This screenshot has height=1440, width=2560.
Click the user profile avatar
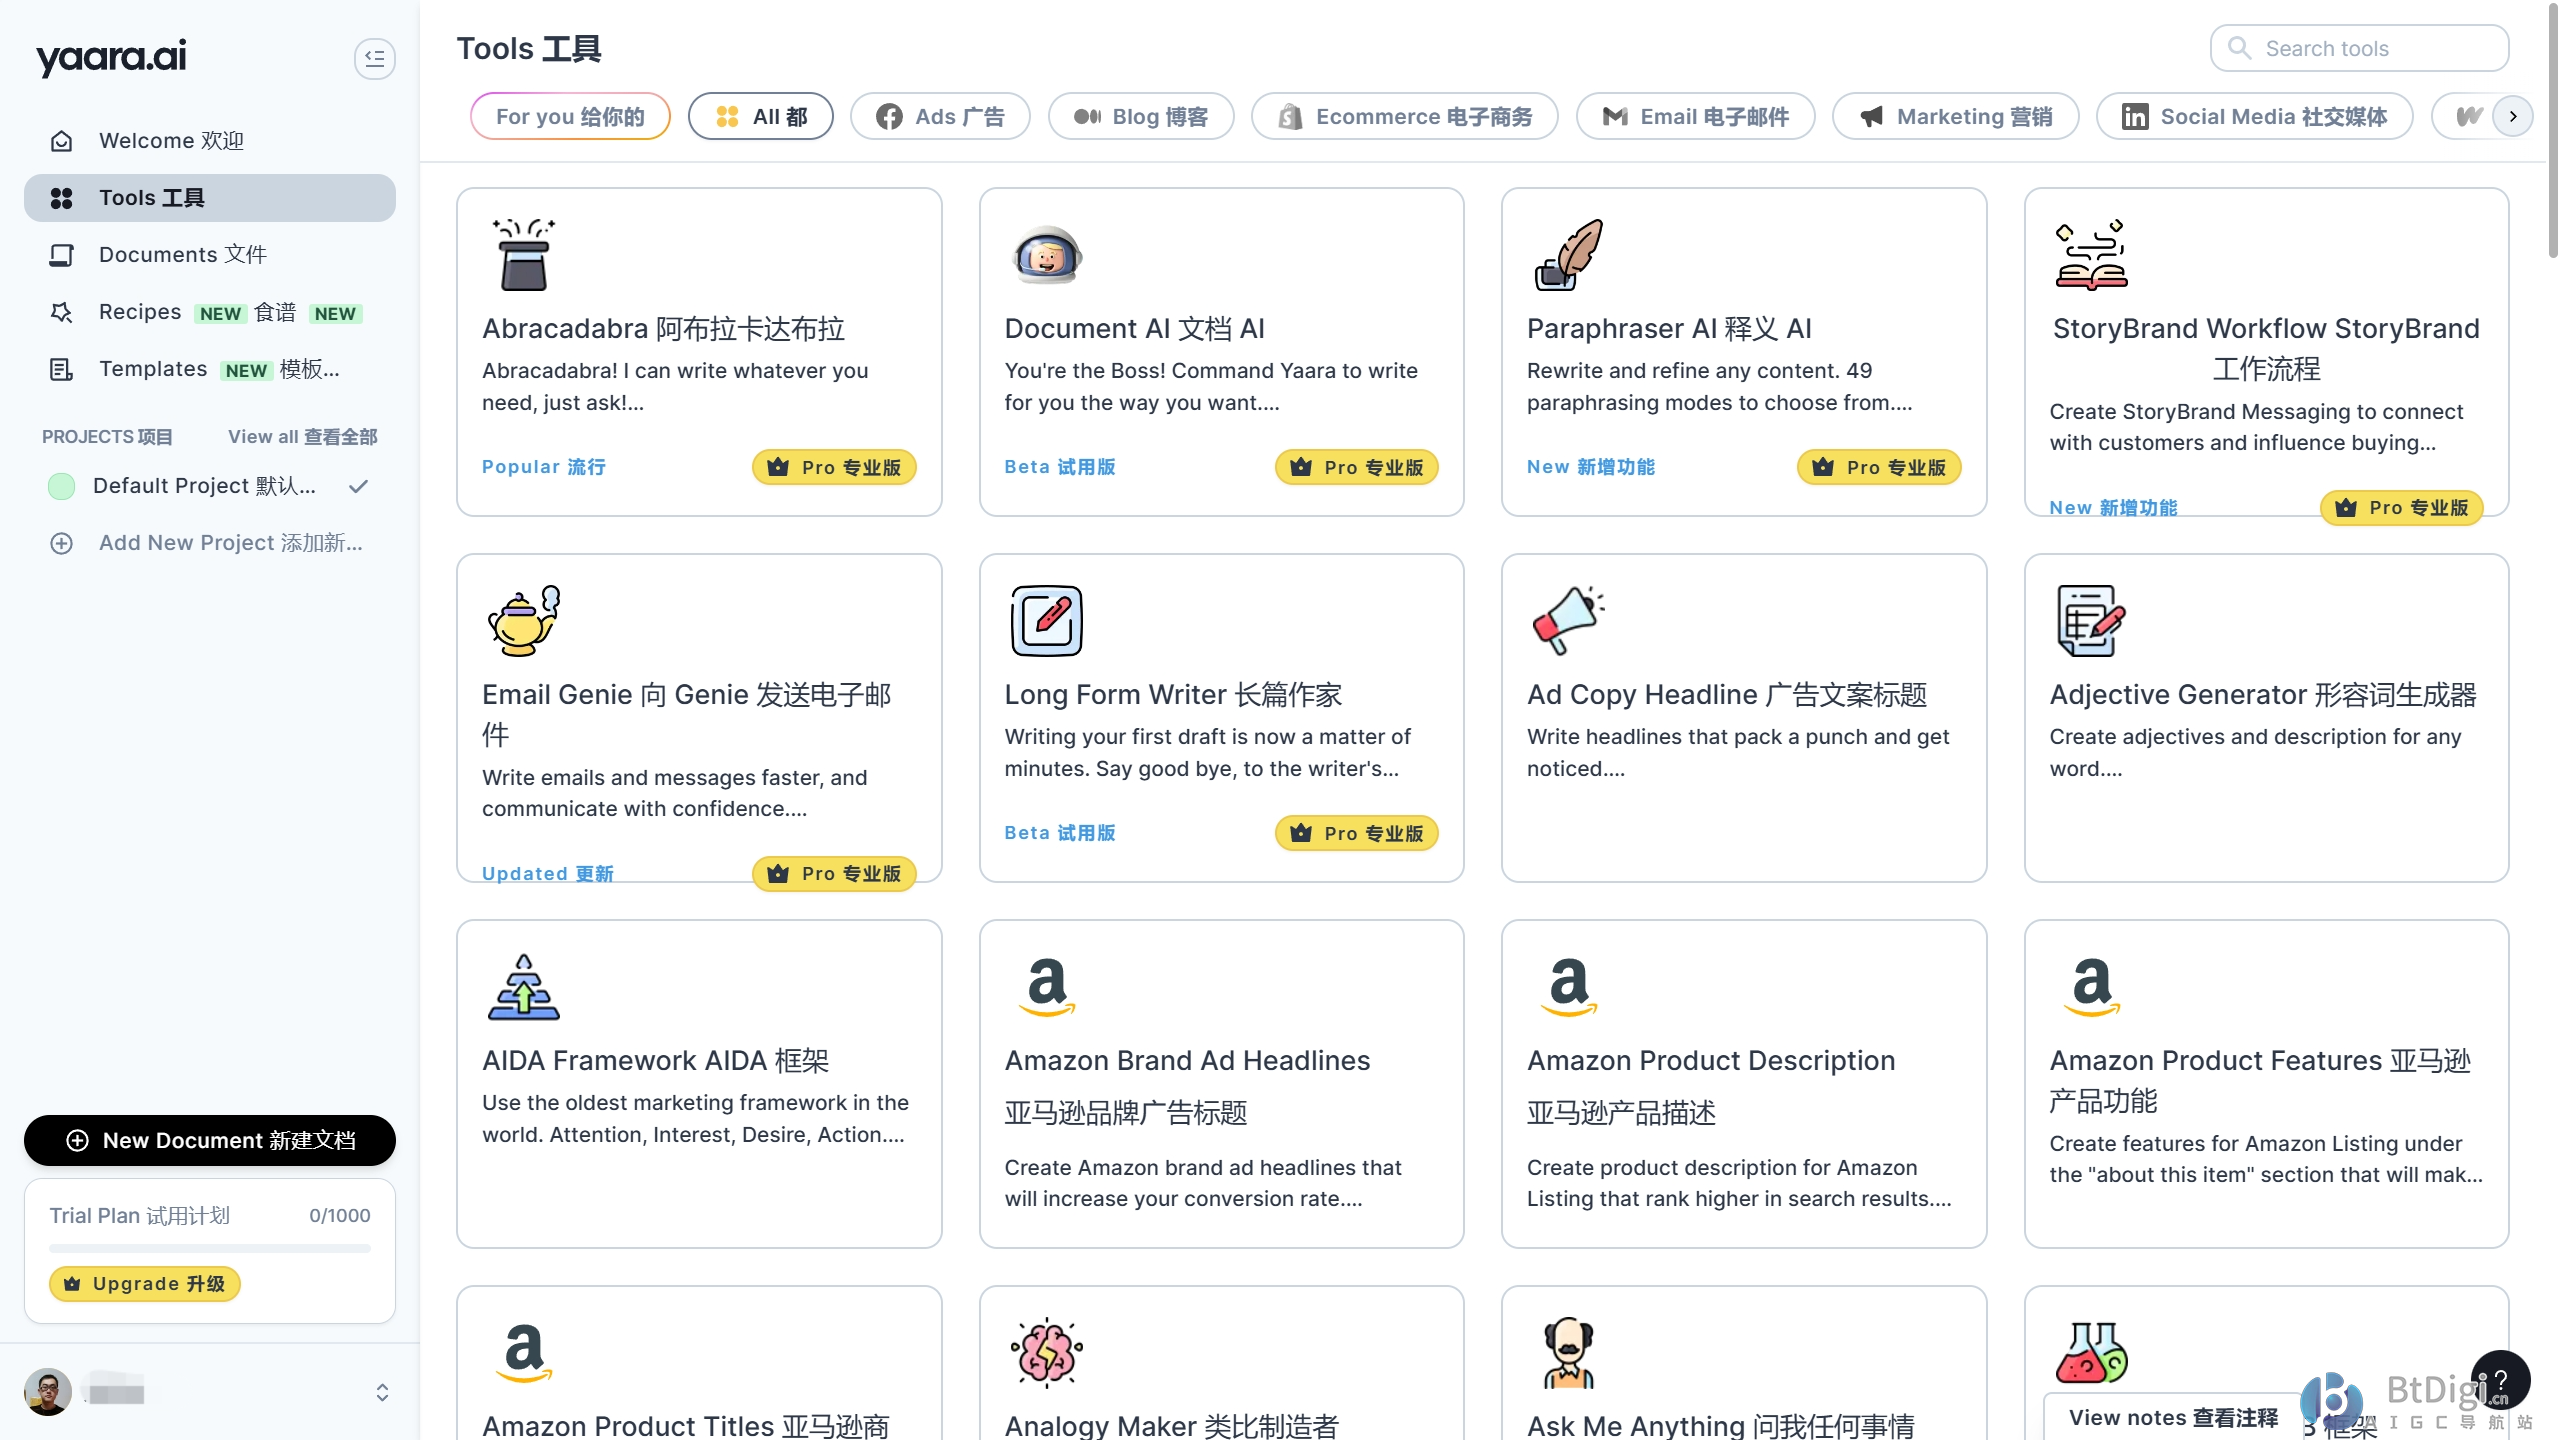(x=47, y=1392)
